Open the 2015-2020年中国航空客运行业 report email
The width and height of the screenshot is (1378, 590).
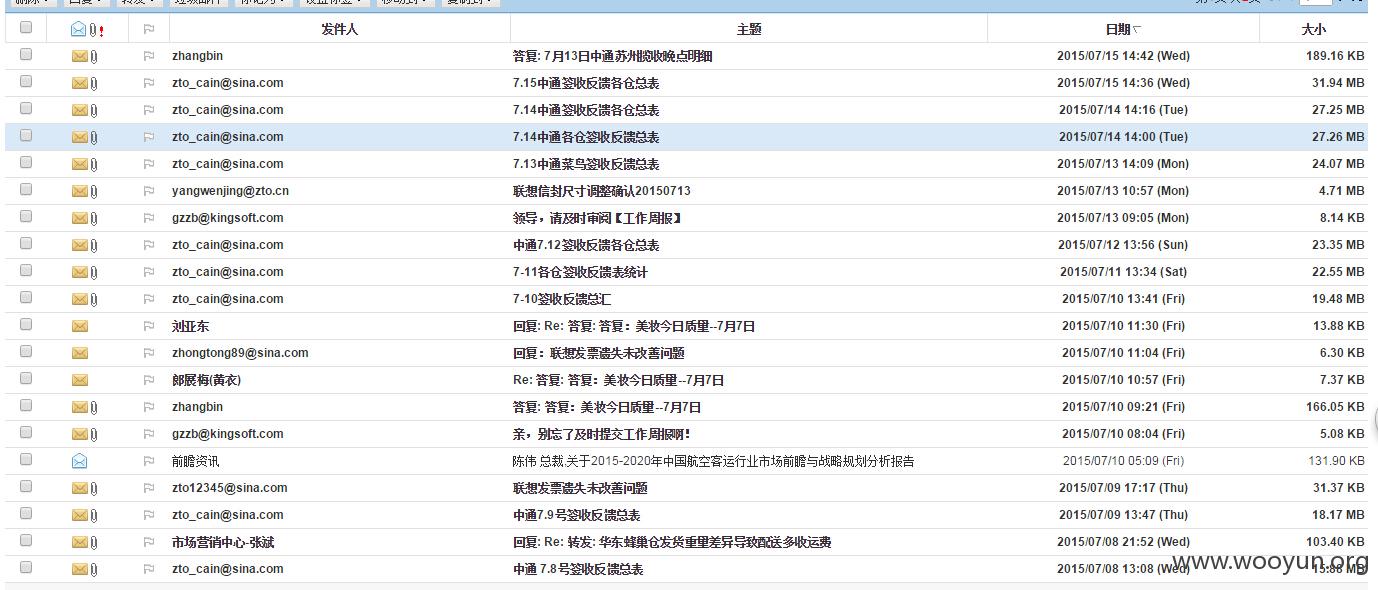(x=713, y=461)
